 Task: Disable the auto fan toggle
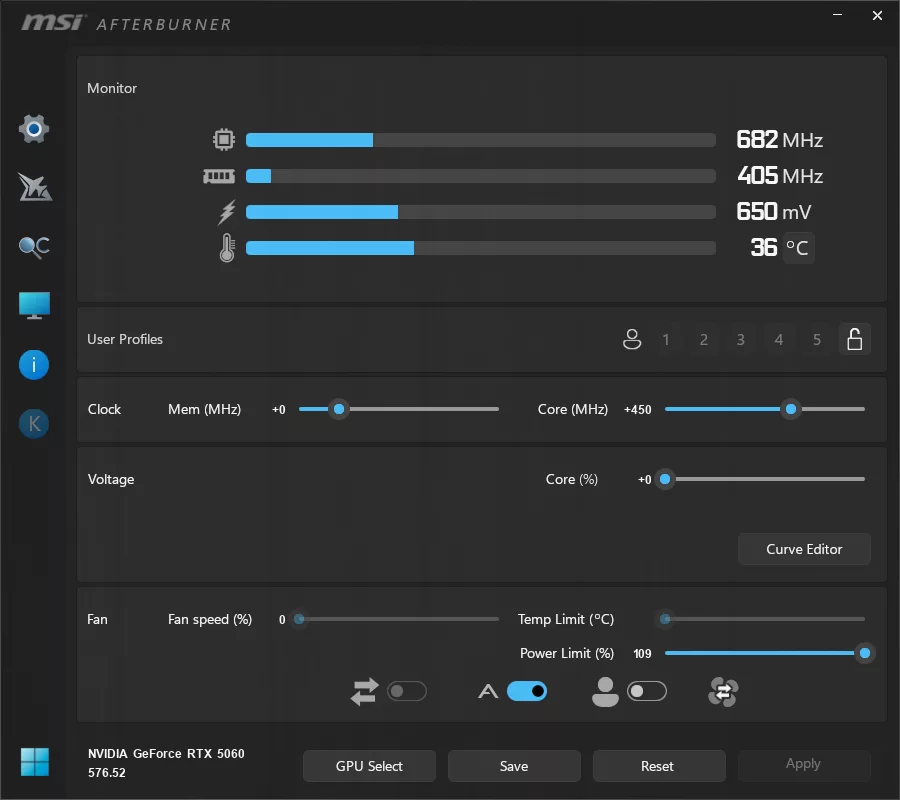(527, 691)
